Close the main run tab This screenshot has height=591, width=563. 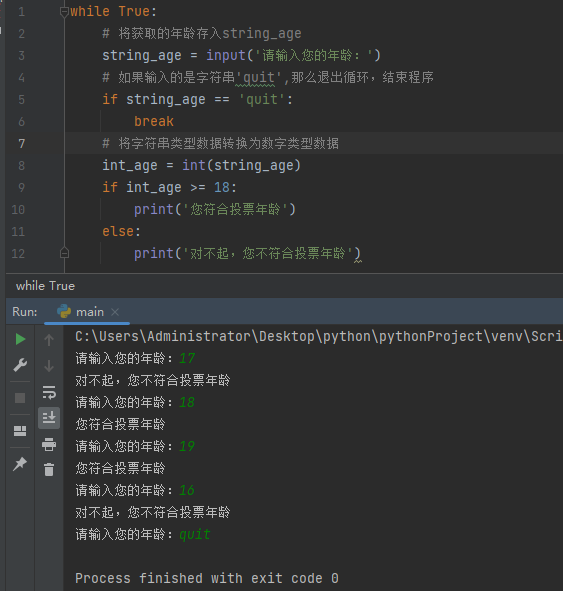[115, 312]
